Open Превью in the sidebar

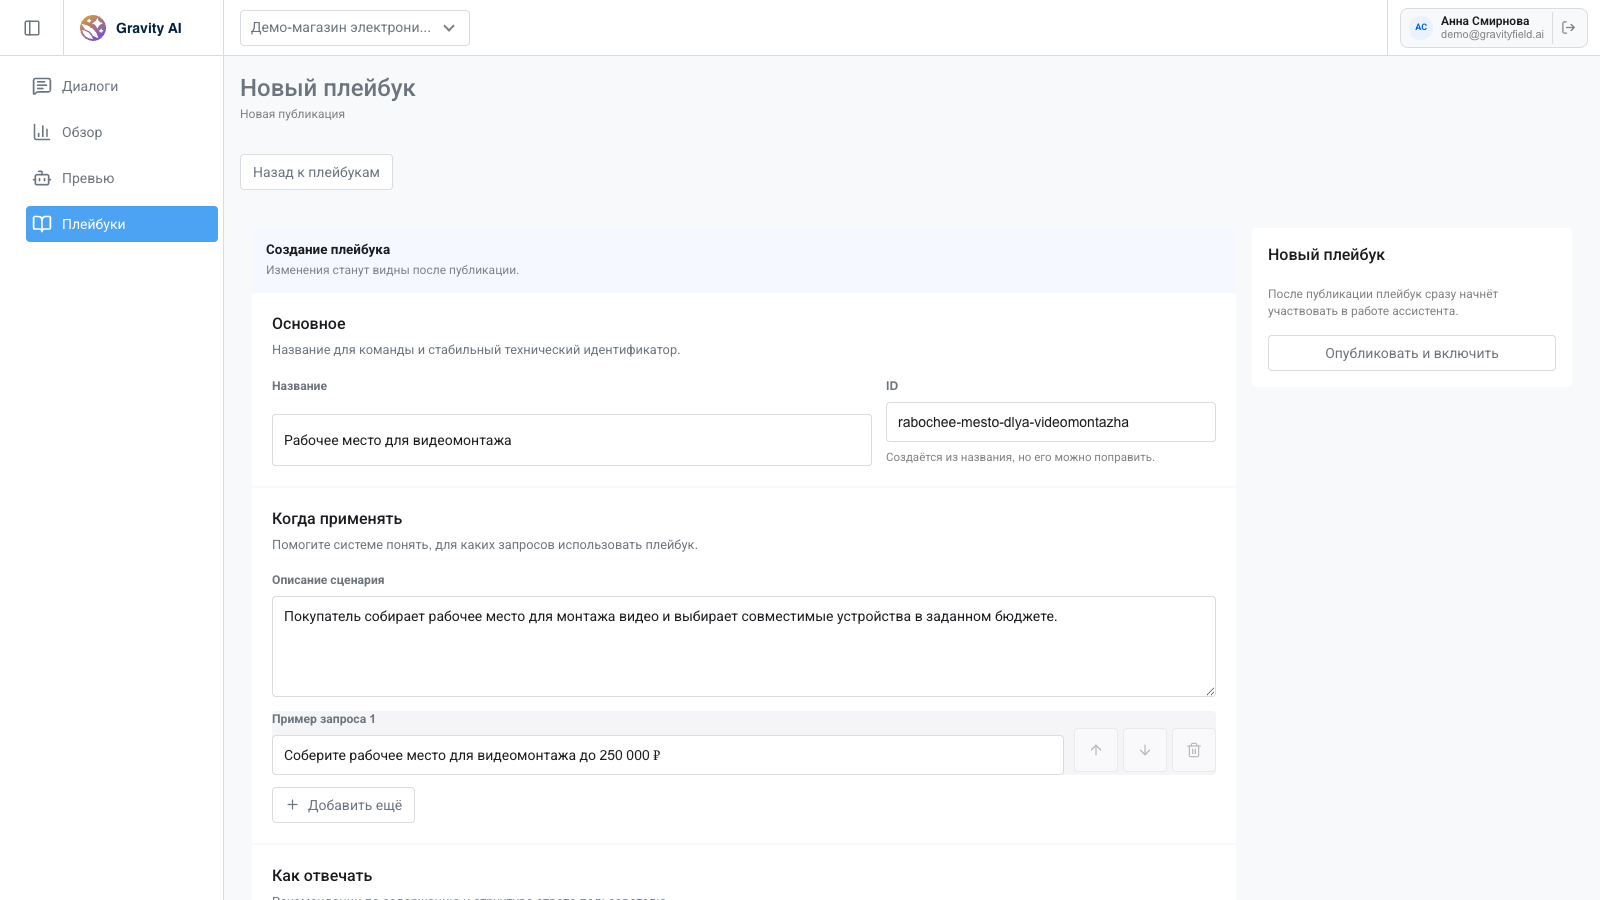point(122,178)
